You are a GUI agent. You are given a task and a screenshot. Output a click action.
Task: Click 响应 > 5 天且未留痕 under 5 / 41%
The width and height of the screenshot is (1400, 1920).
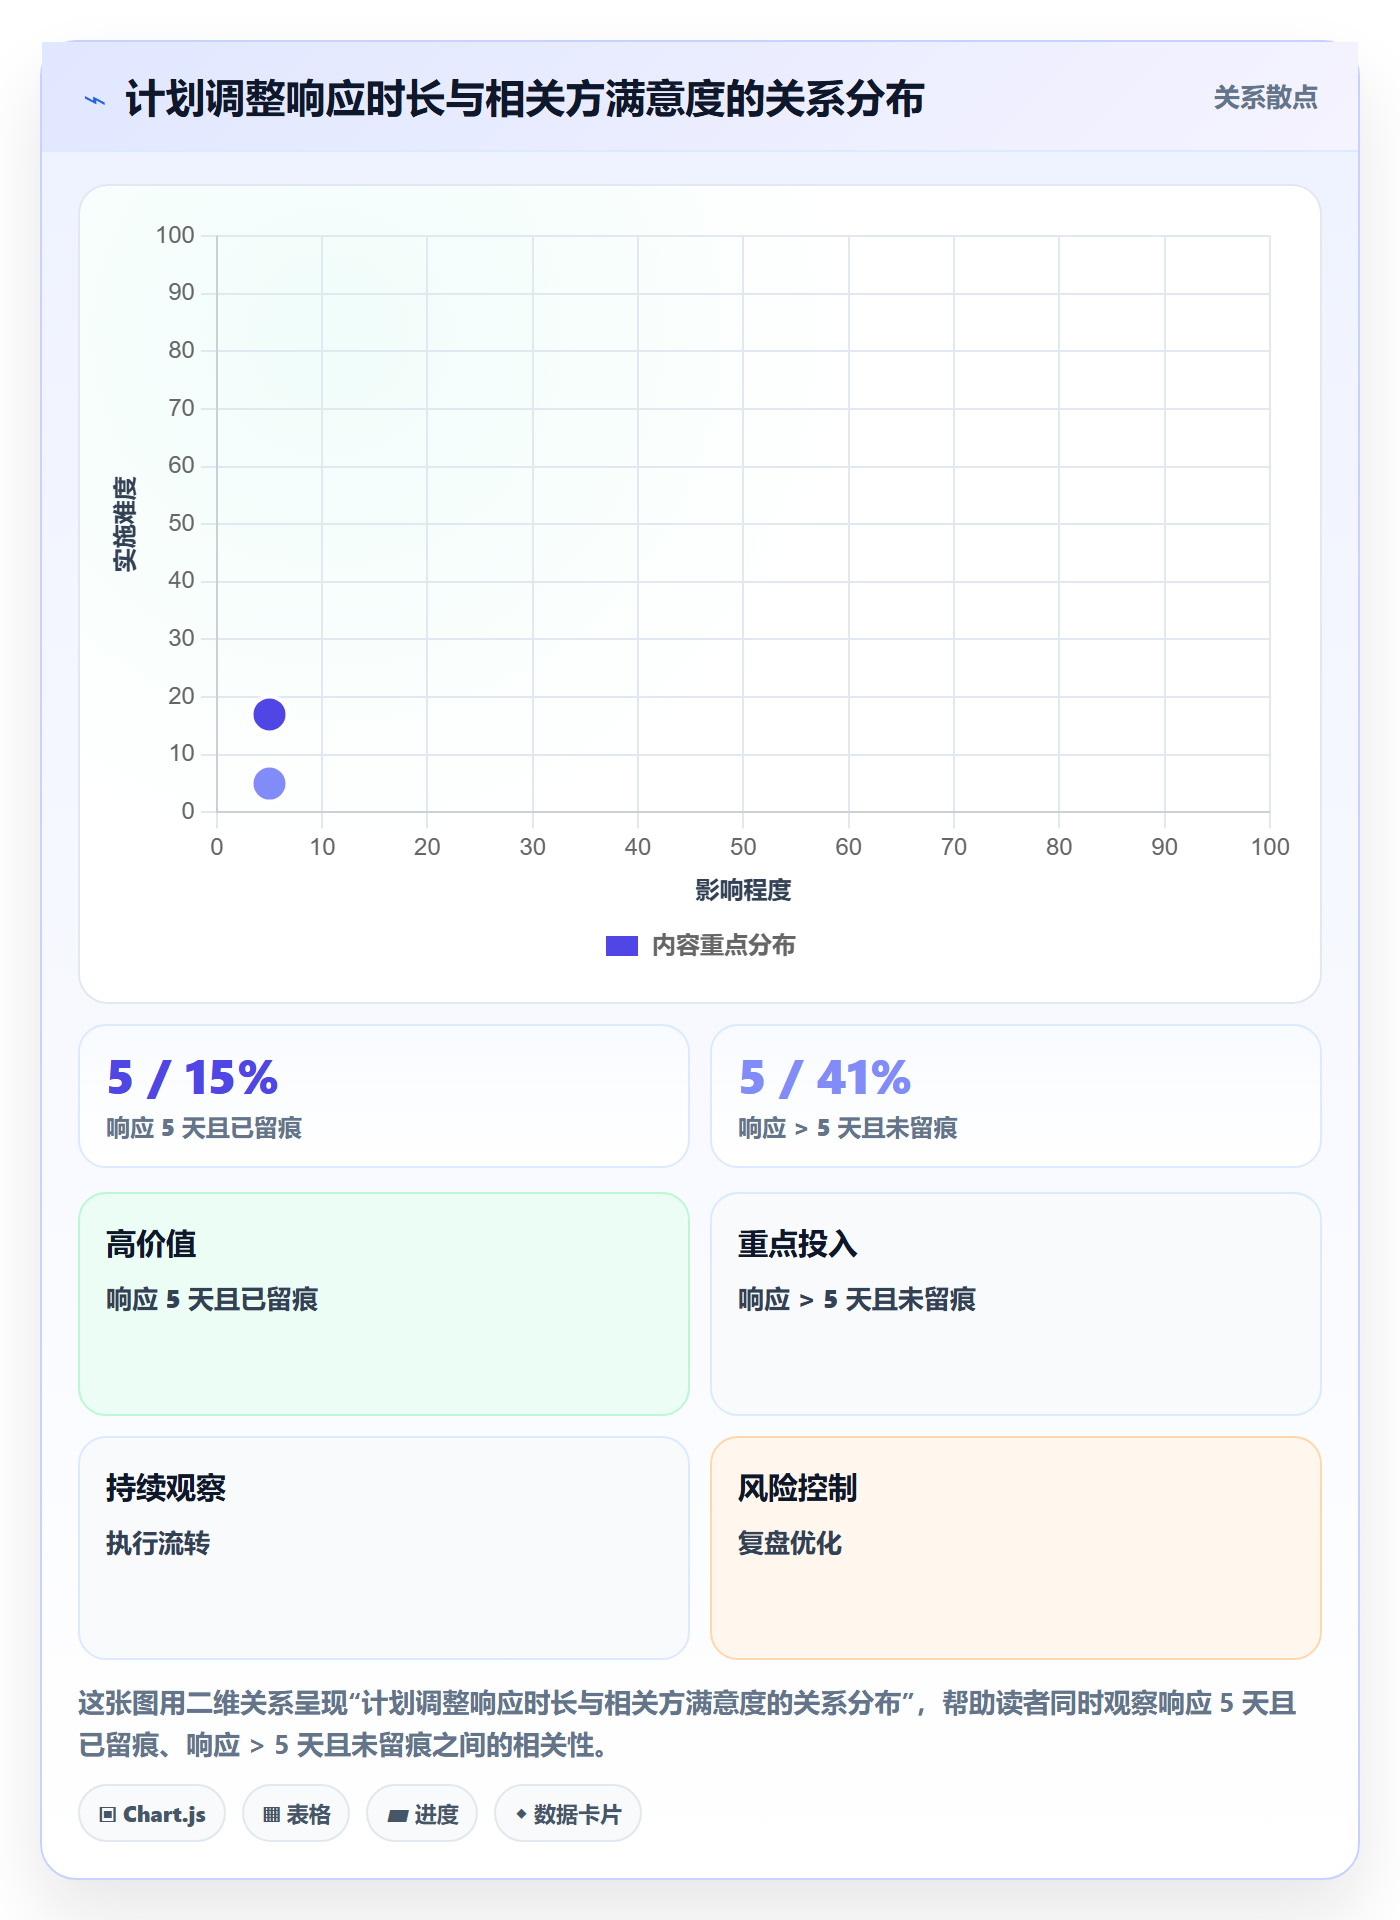coord(848,1128)
